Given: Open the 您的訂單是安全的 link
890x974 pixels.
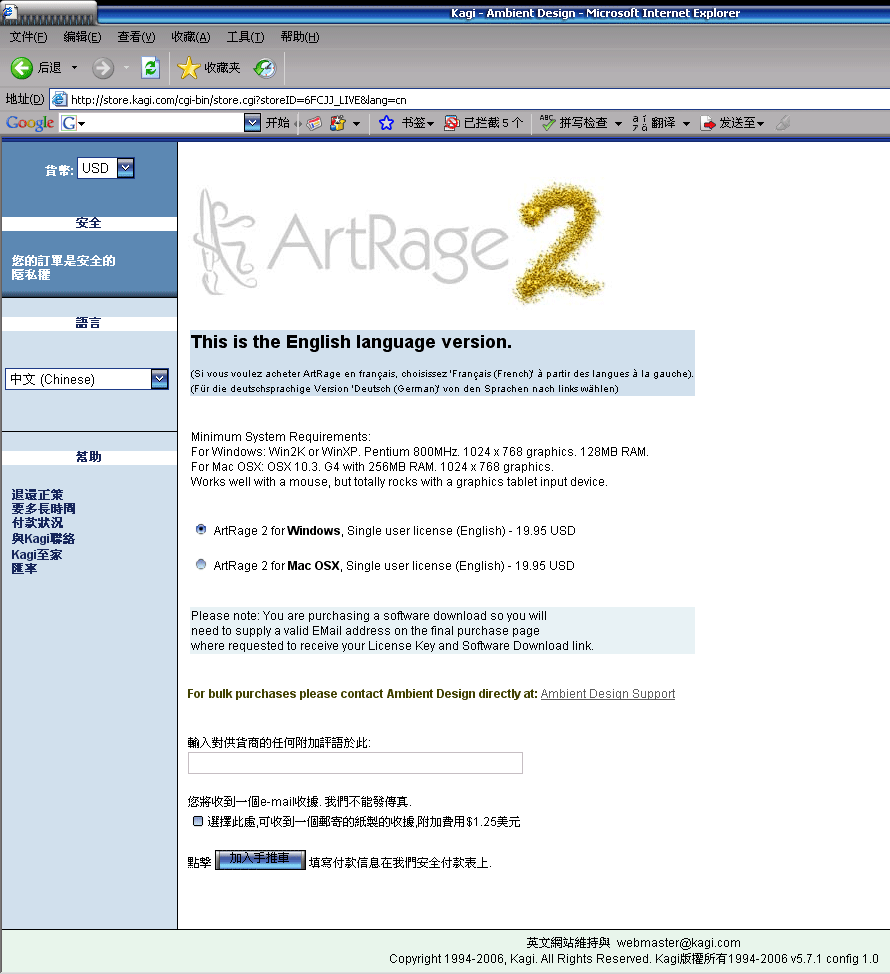Looking at the screenshot, I should (x=63, y=261).
